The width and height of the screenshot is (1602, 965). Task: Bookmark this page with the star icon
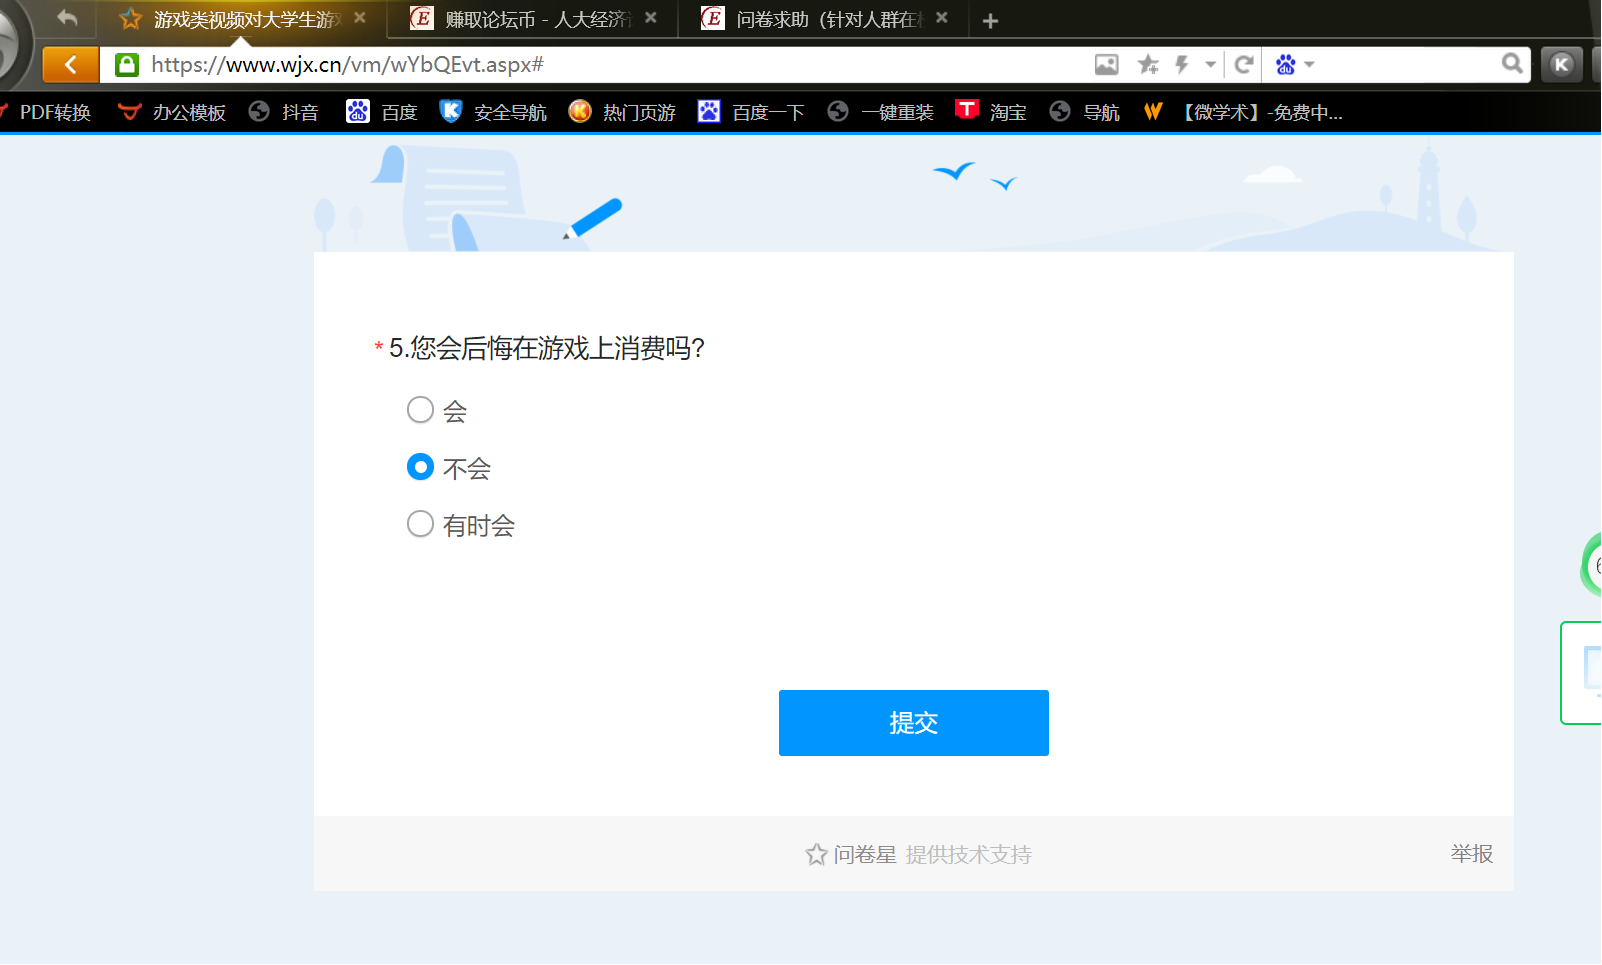(1148, 65)
